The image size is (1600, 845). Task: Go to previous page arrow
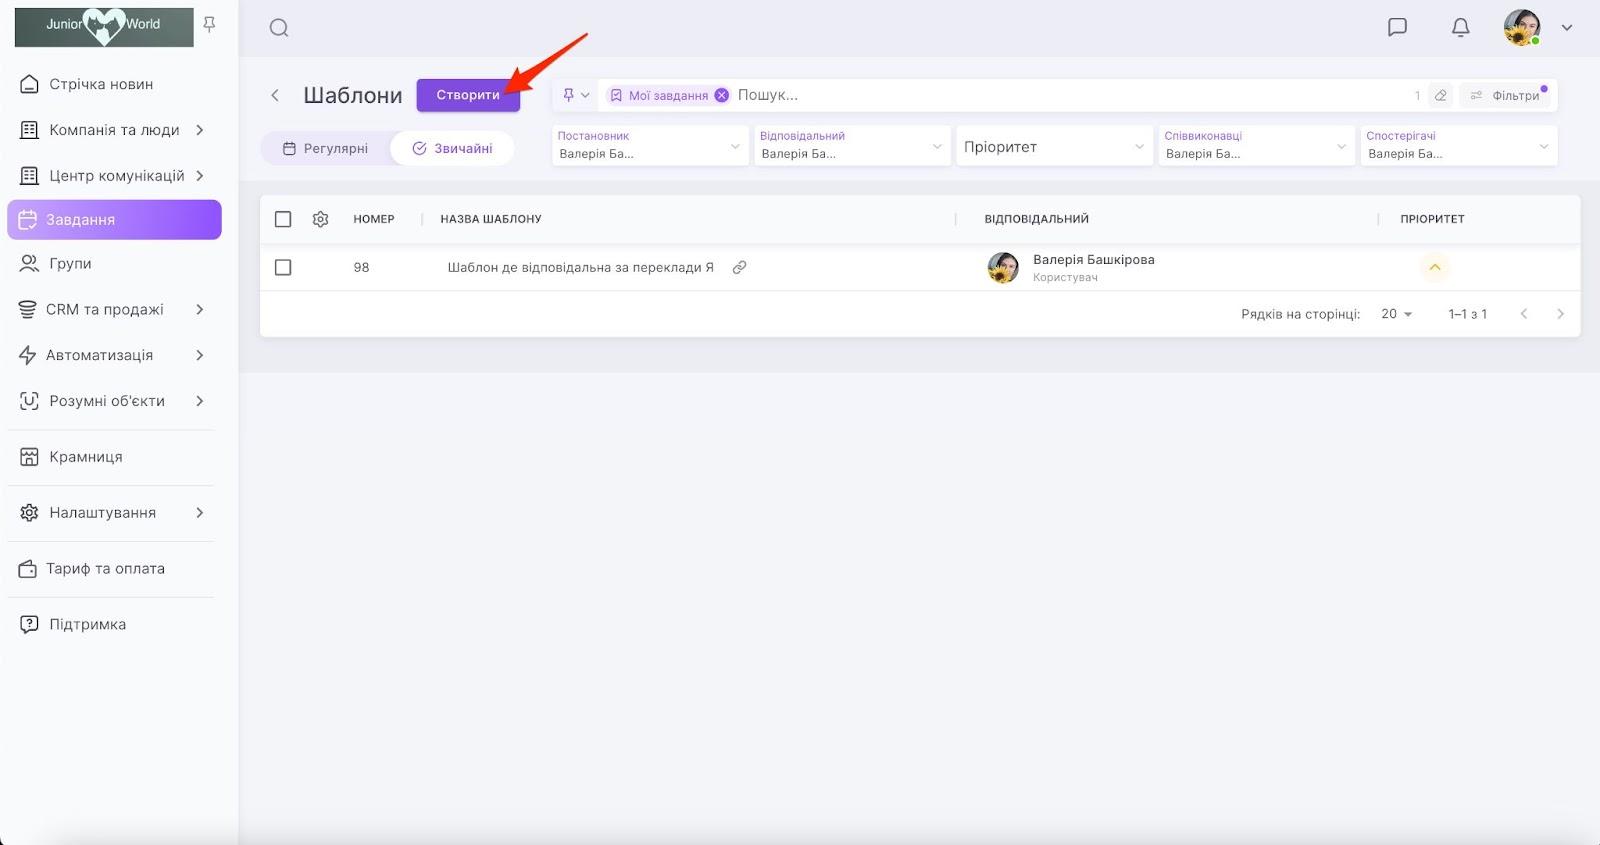click(1524, 314)
